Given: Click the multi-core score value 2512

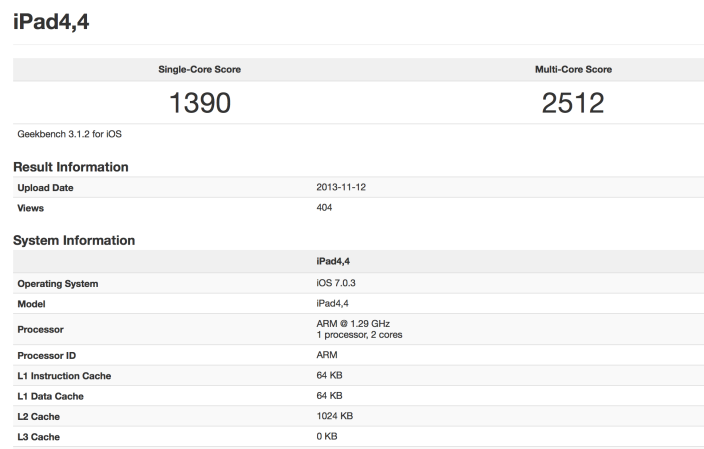Looking at the screenshot, I should tap(573, 102).
